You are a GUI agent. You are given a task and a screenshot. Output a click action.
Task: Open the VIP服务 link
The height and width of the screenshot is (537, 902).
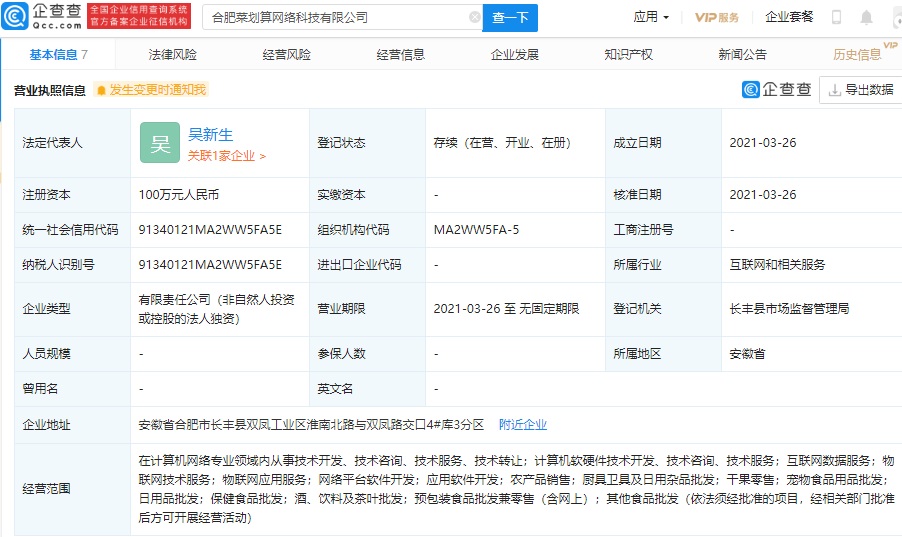pos(717,17)
